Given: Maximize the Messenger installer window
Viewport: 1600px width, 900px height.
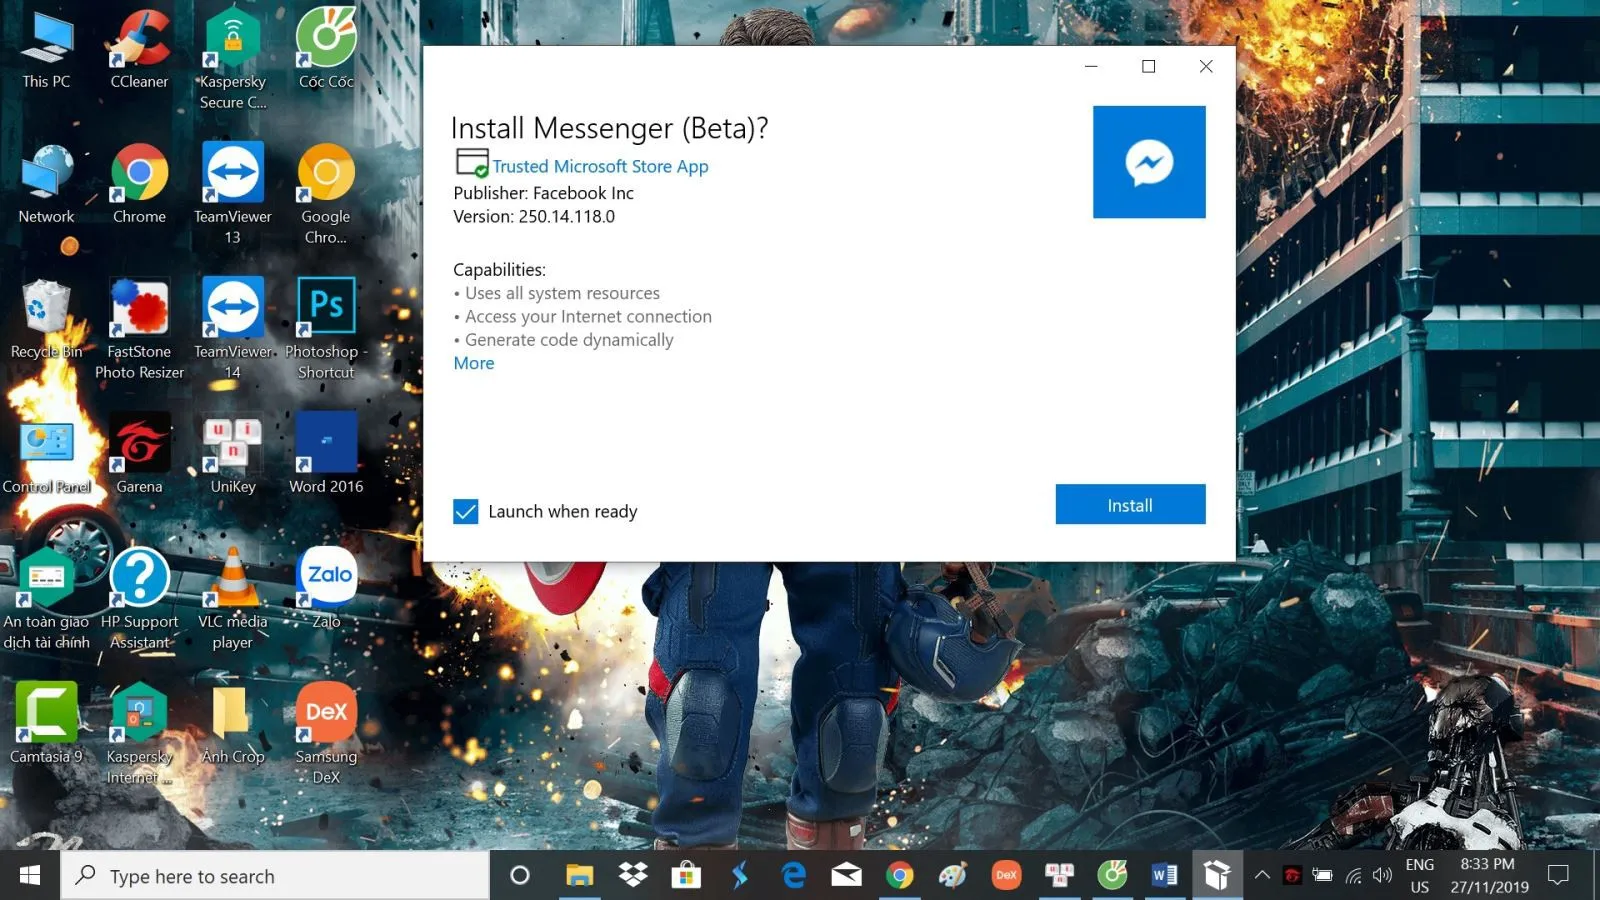Looking at the screenshot, I should (x=1149, y=66).
